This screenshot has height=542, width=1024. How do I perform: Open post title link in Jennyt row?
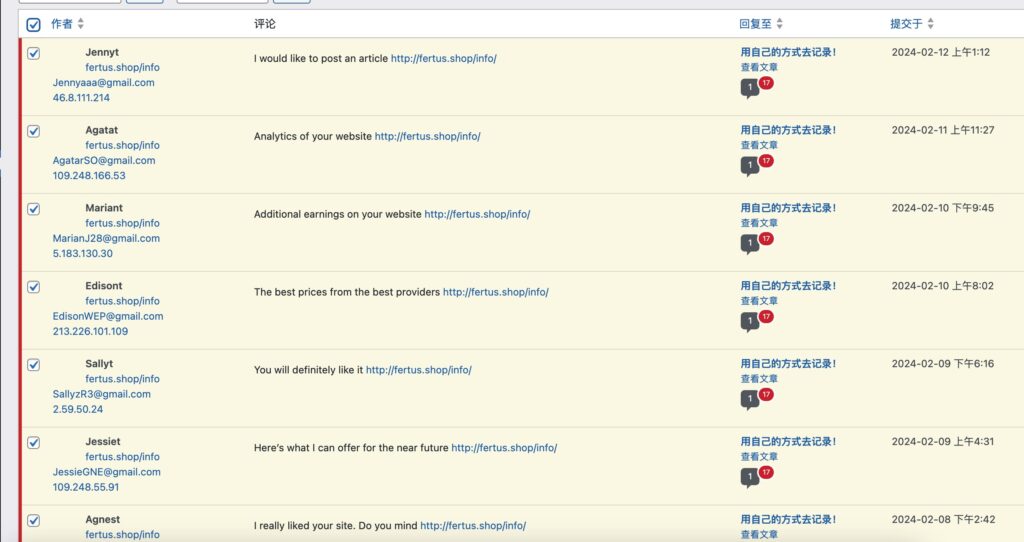tap(788, 52)
